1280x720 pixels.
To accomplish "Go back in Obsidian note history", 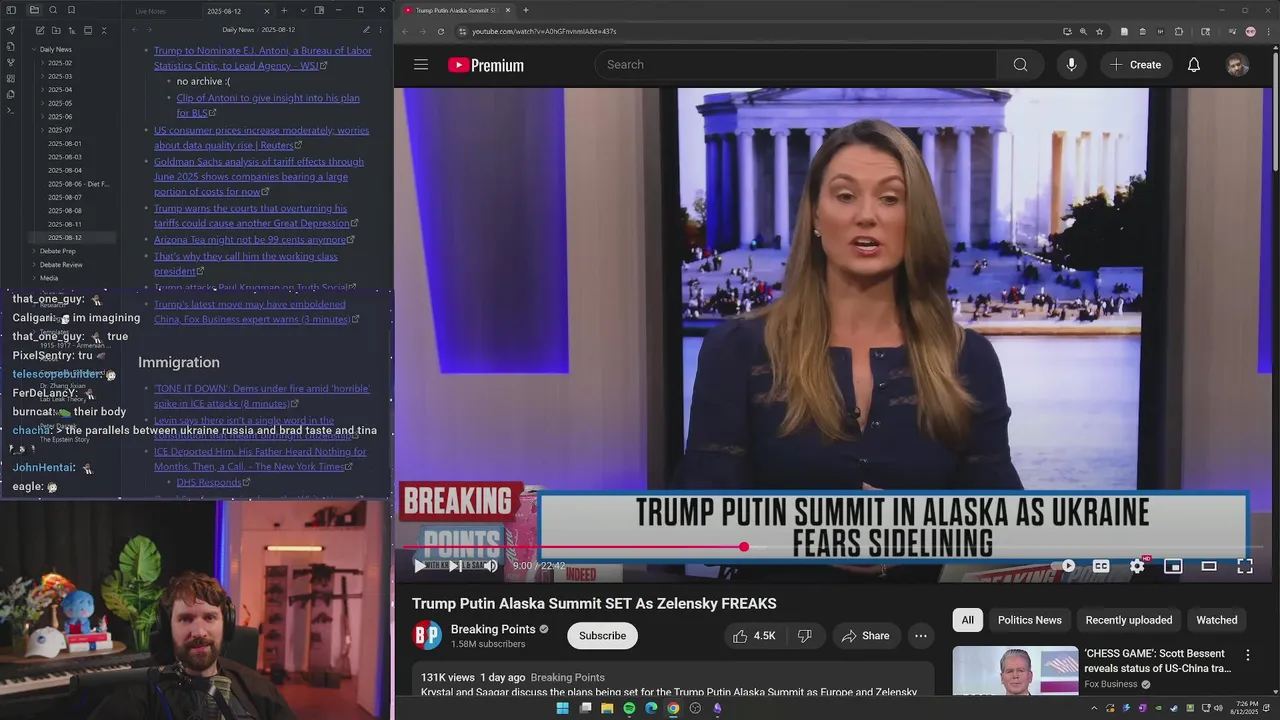I will (x=135, y=30).
